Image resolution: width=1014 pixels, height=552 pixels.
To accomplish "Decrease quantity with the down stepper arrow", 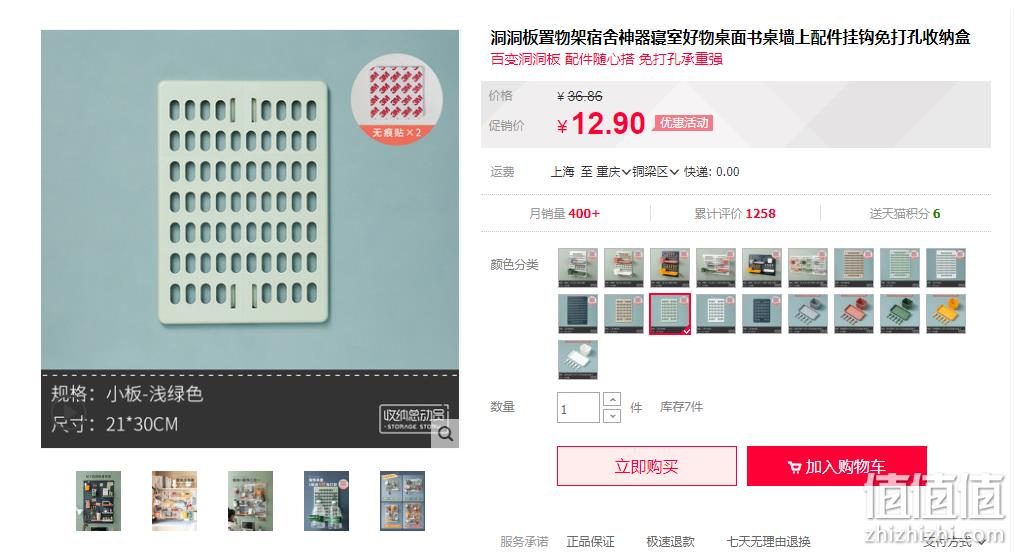I will [x=612, y=416].
